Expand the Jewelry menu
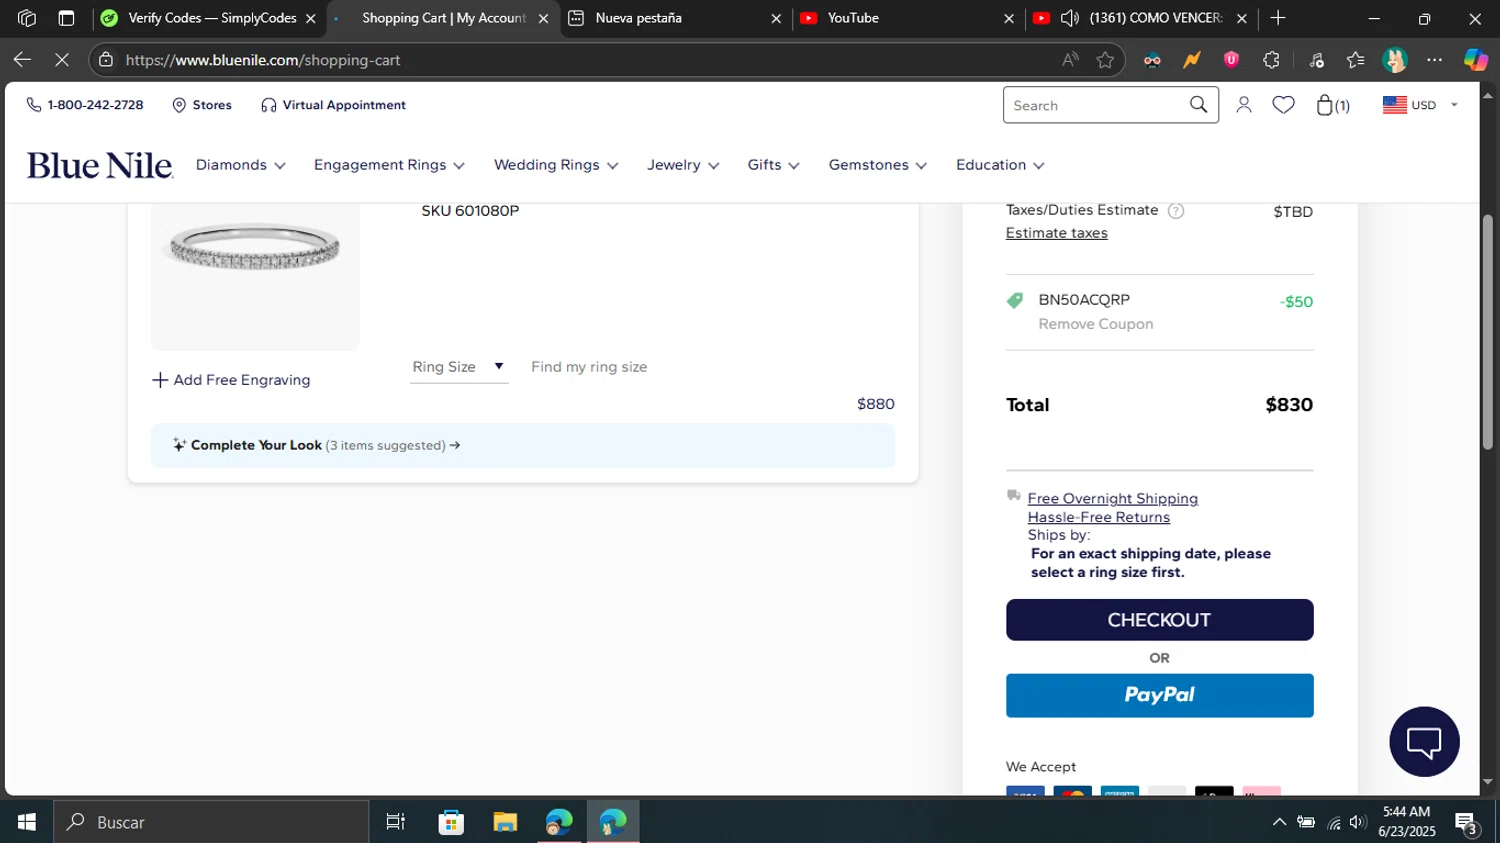The width and height of the screenshot is (1500, 843). 683,165
